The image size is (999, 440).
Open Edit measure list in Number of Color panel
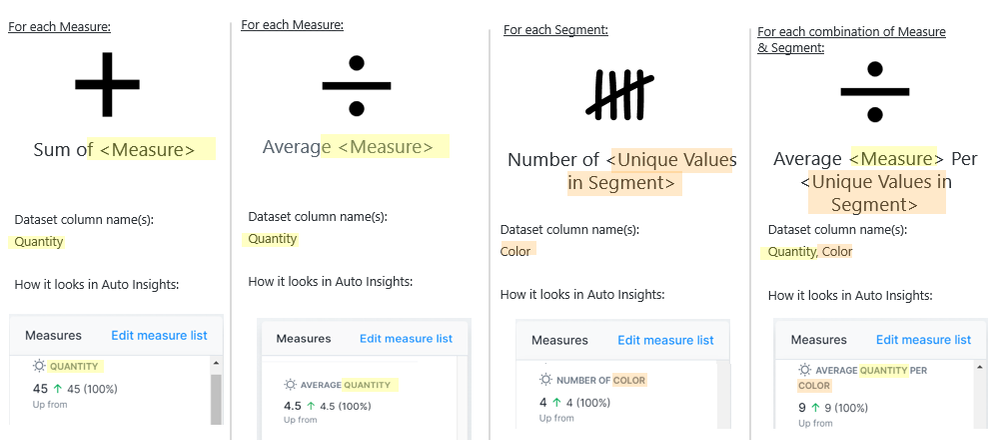click(665, 340)
